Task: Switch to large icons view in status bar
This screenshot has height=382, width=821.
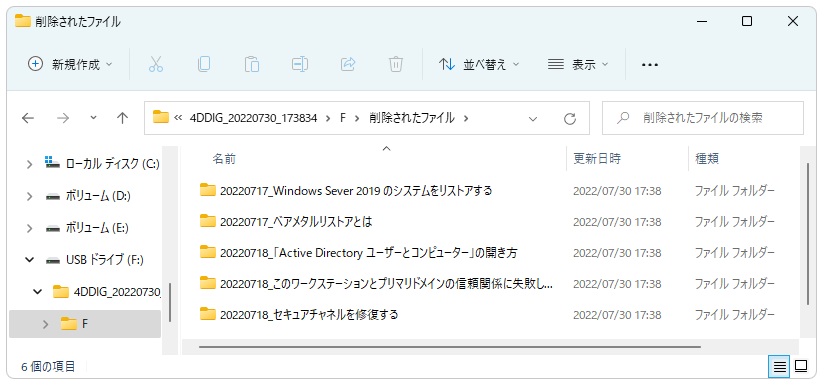Action: (x=801, y=367)
